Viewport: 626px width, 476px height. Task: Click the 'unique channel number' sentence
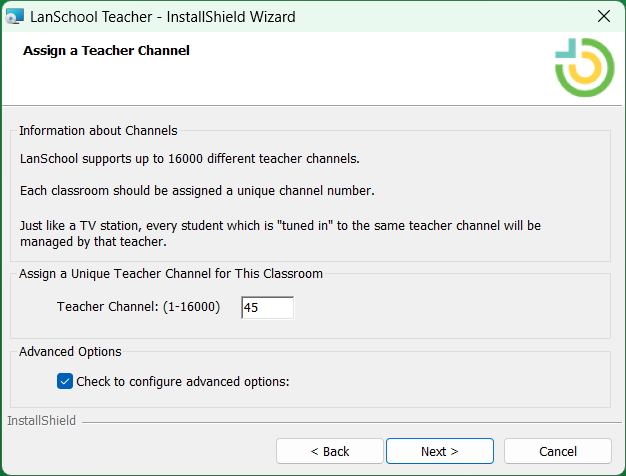point(197,190)
